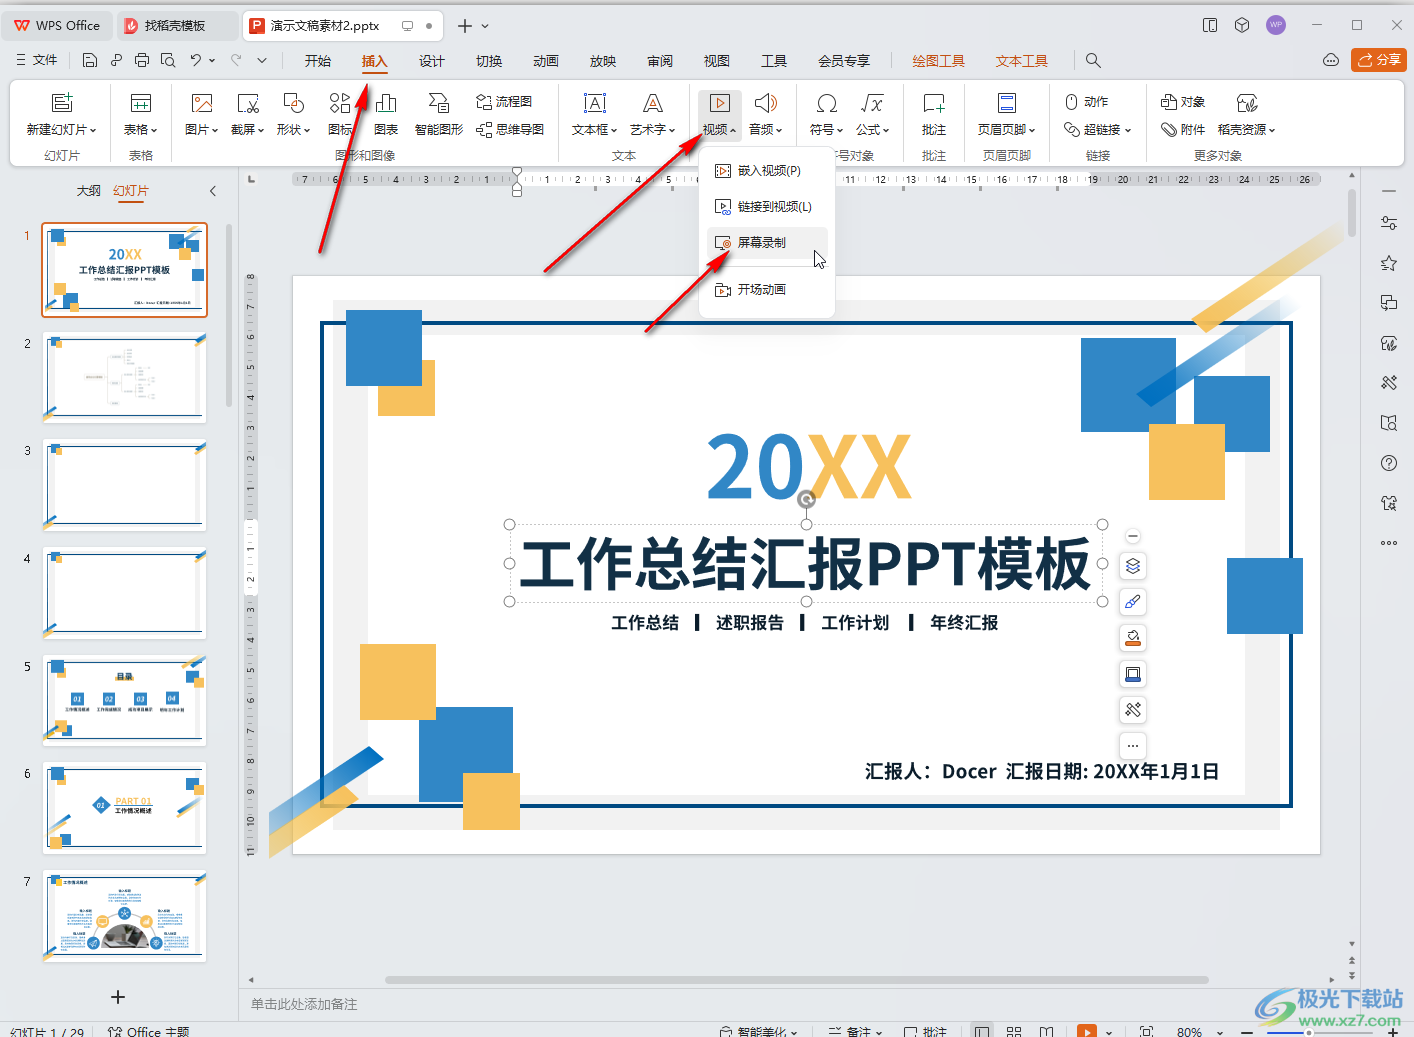
Task: Click the Print icon in quick toolbar
Action: tap(142, 60)
